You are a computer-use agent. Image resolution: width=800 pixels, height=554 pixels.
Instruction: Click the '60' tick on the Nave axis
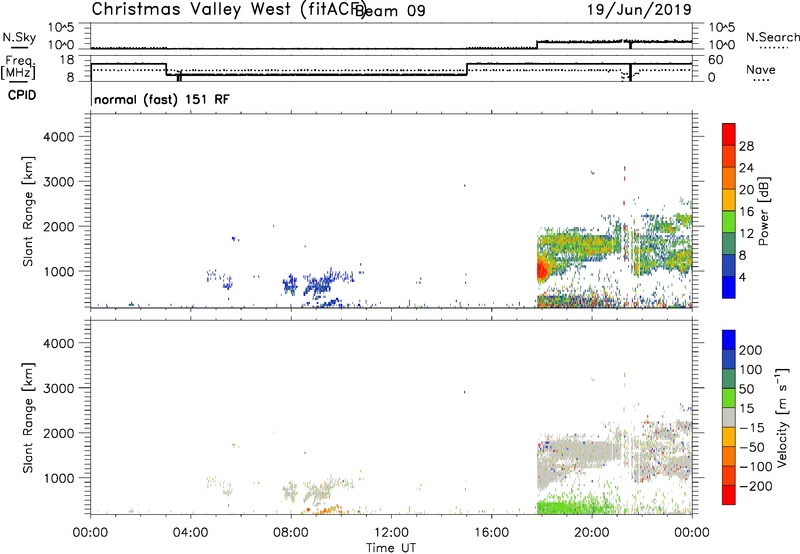pos(715,60)
